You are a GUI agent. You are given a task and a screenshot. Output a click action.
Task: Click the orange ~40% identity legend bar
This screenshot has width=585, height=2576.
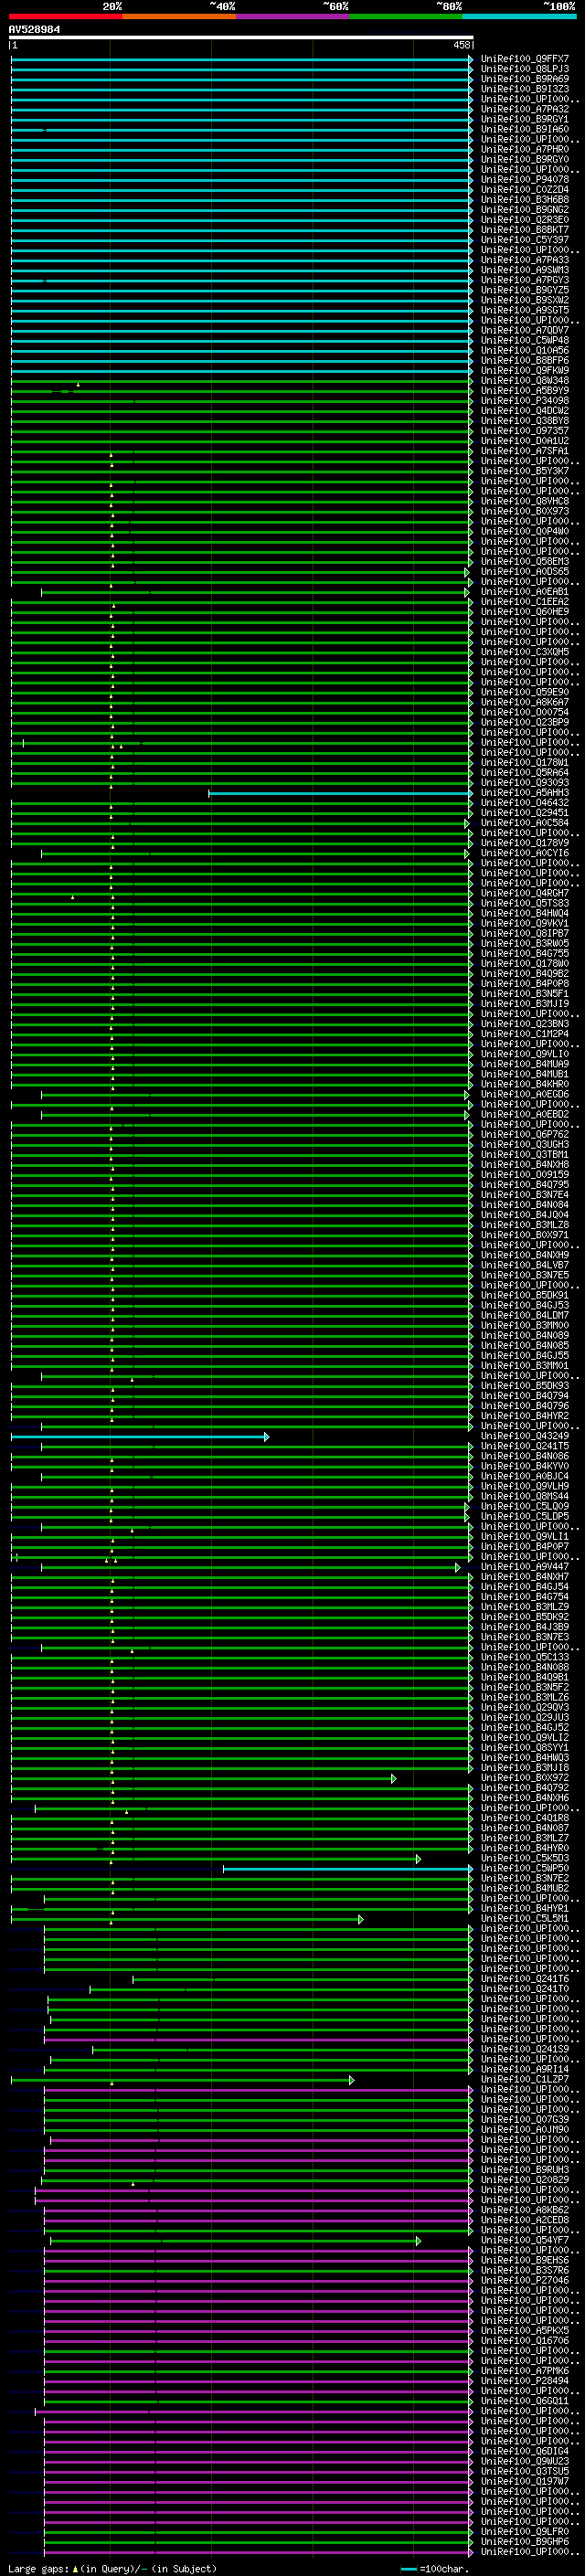(179, 17)
